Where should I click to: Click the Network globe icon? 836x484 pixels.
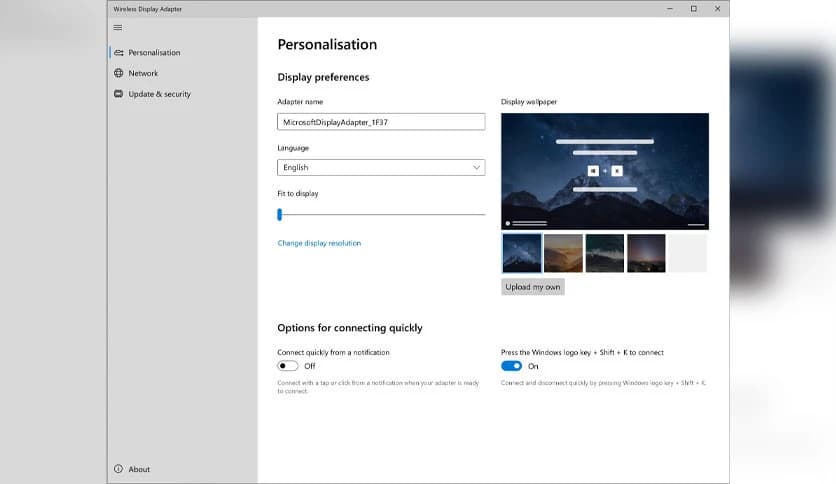(119, 73)
